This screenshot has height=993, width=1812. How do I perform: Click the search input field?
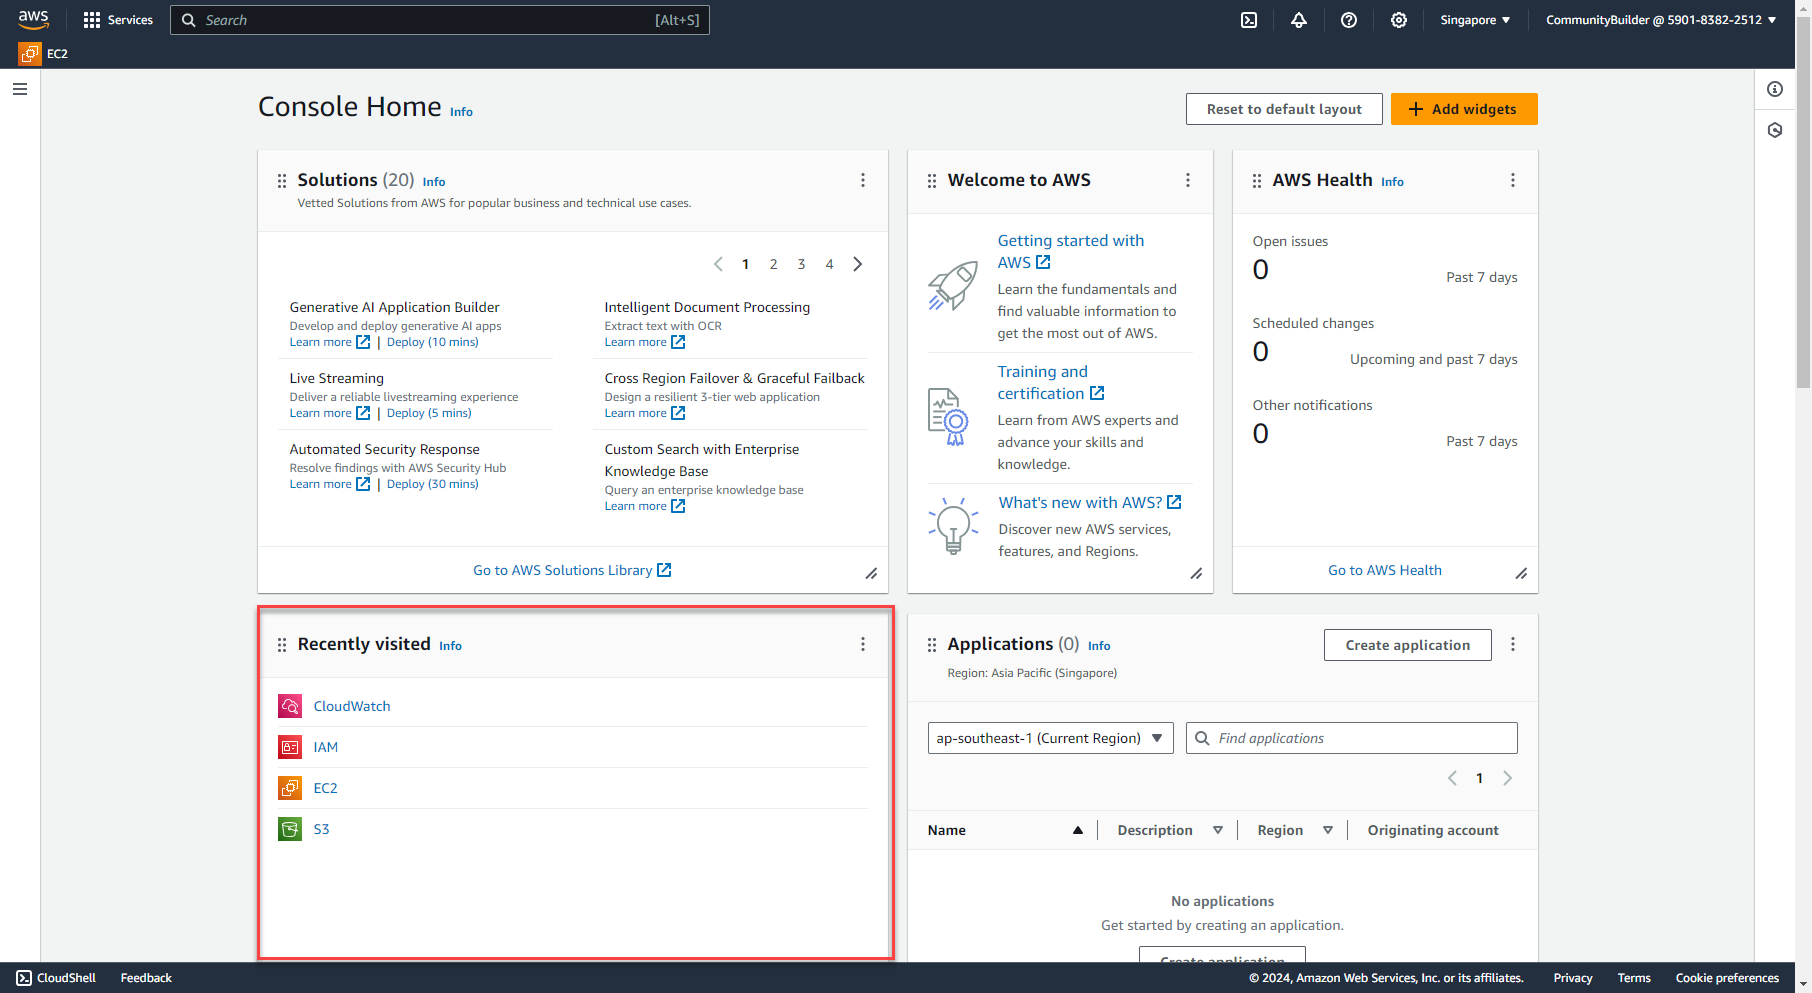tap(440, 20)
